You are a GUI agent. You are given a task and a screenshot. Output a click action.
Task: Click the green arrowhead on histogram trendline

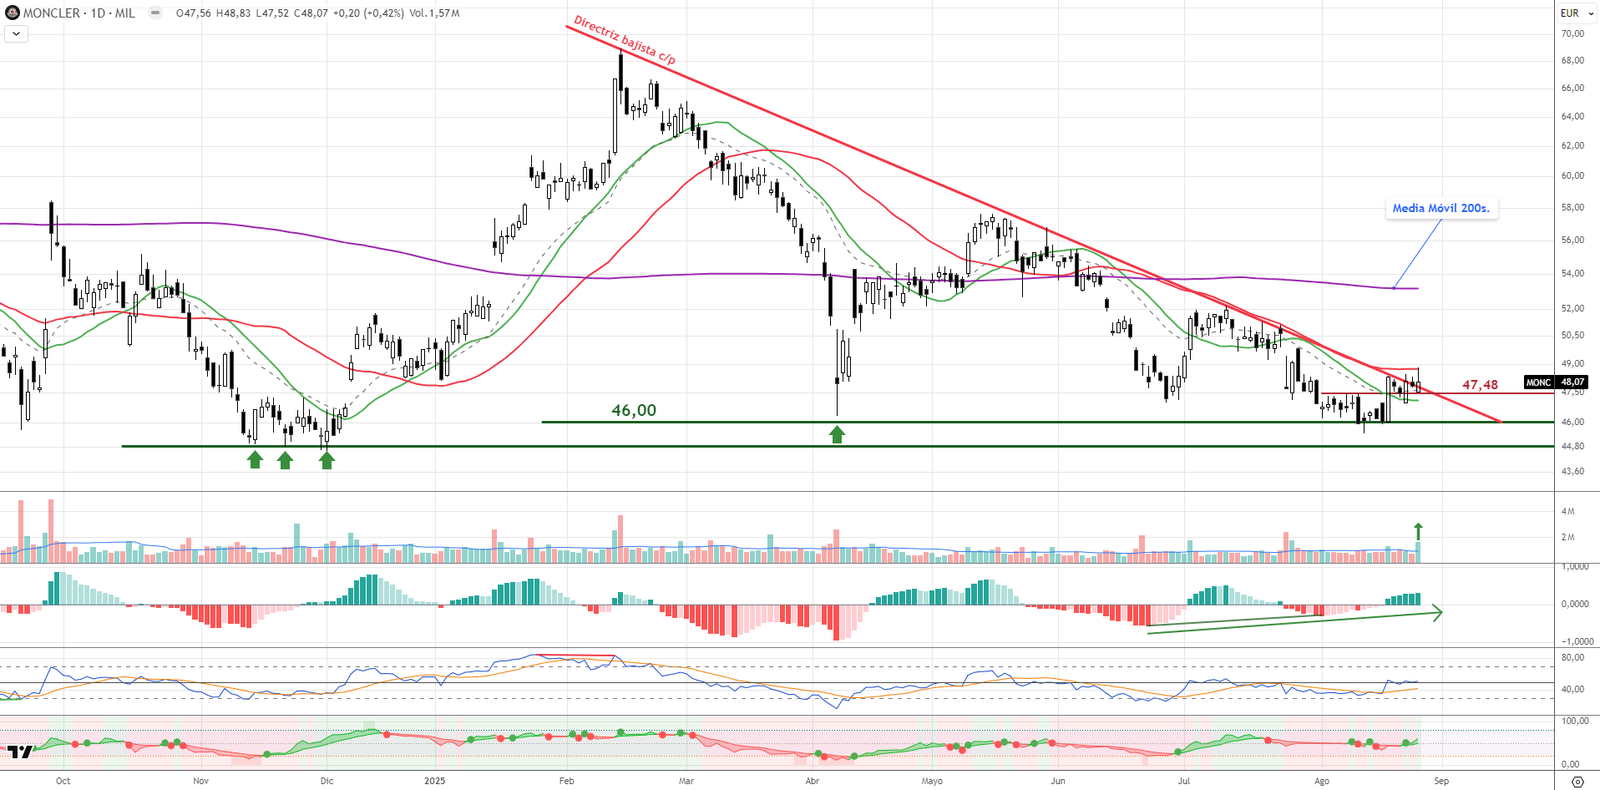click(1438, 612)
